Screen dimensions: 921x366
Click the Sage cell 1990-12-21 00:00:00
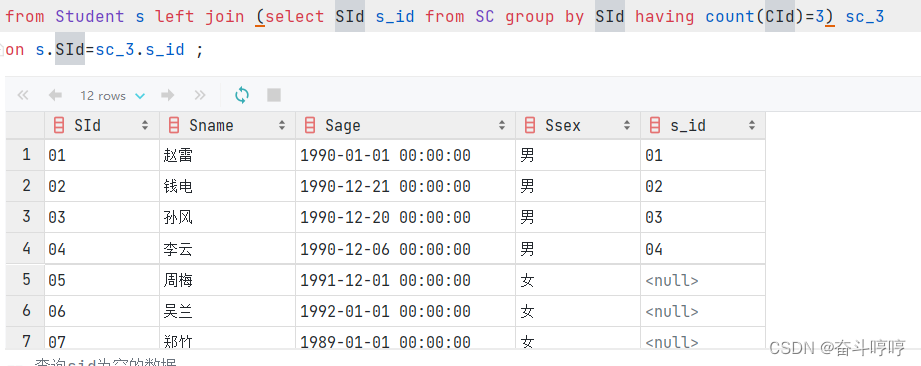pos(405,186)
